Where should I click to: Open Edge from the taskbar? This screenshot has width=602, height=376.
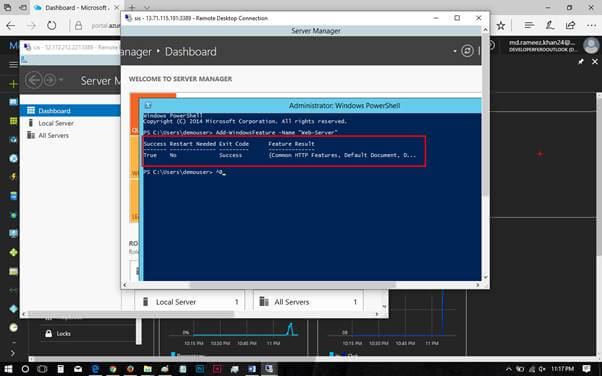[95, 369]
